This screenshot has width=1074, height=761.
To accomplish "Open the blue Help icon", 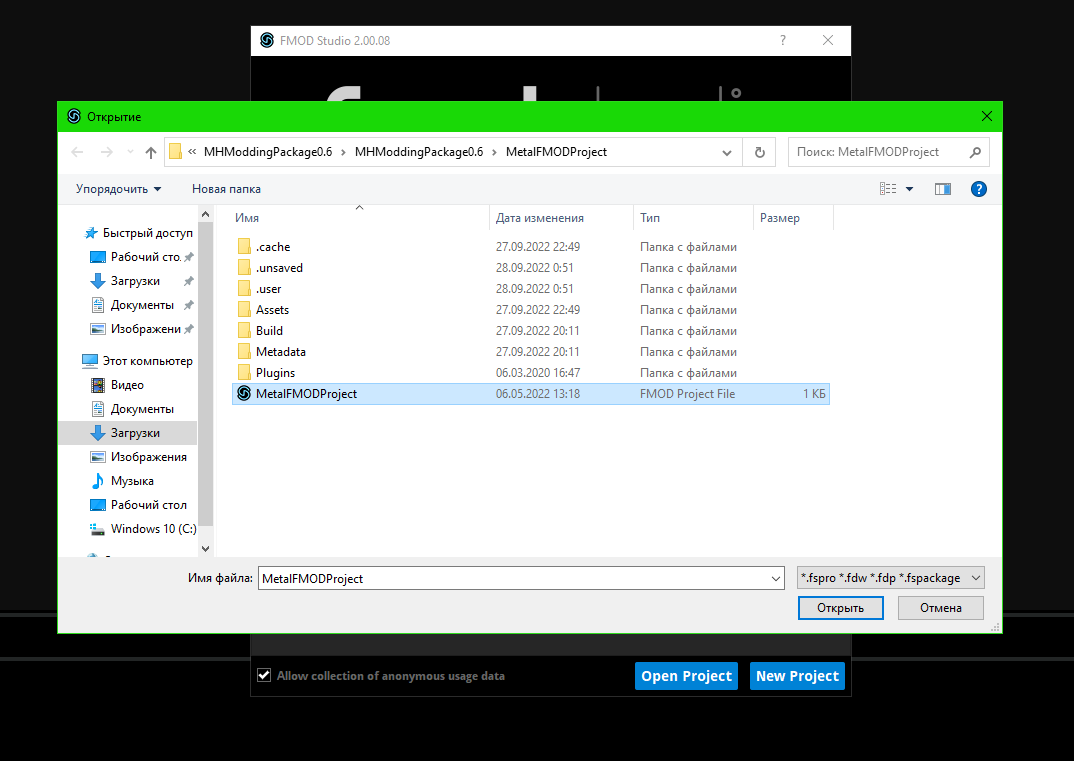I will (x=979, y=189).
